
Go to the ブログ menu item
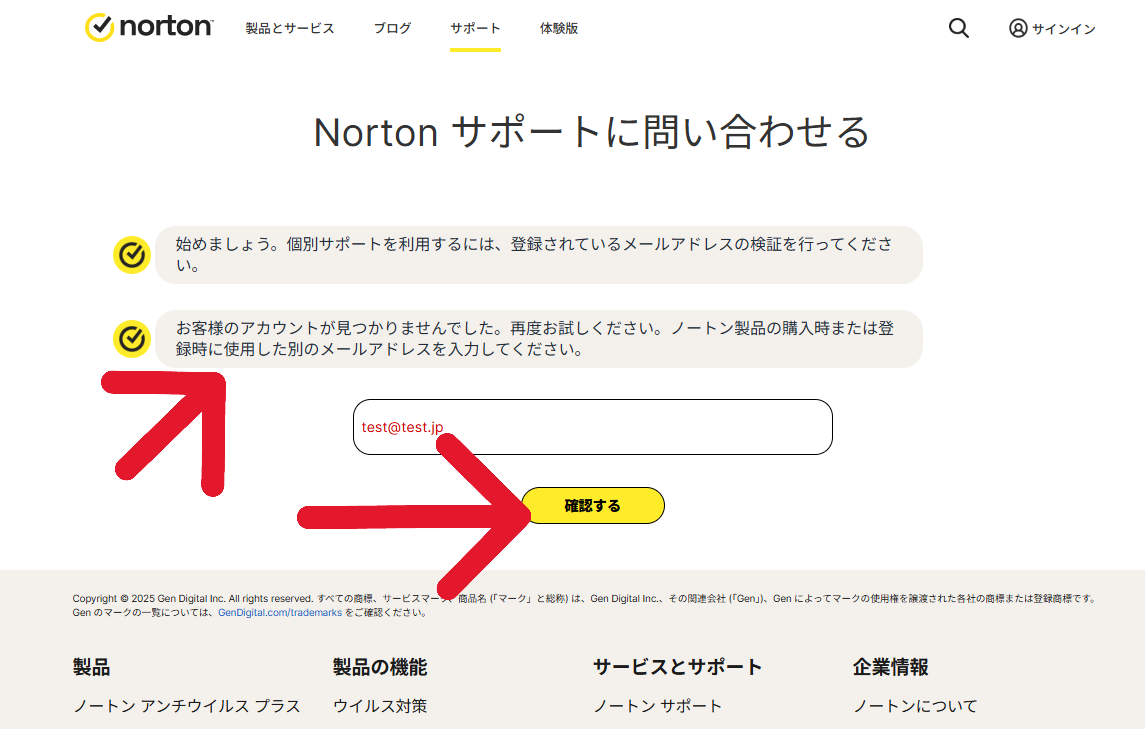tap(392, 28)
